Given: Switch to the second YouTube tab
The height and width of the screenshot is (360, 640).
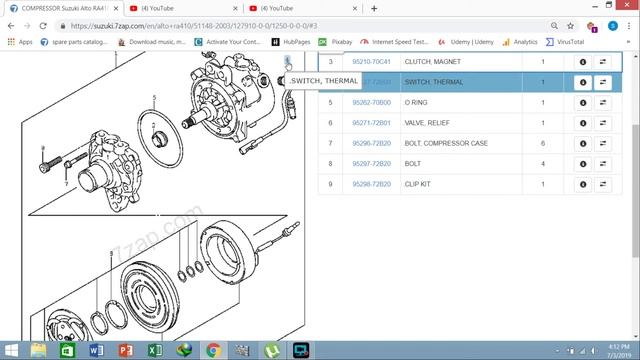Looking at the screenshot, I should pyautogui.click(x=302, y=8).
